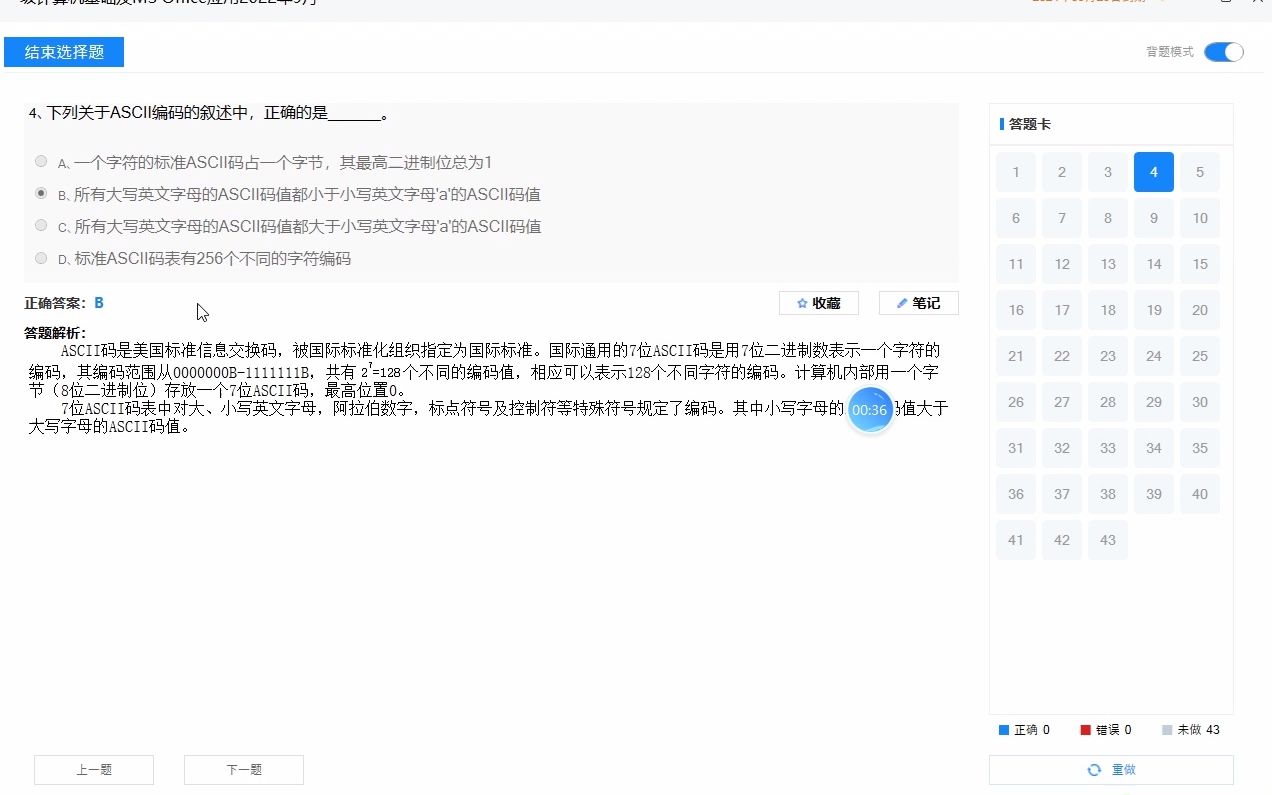Click the red 错误 legend square

tap(1083, 729)
